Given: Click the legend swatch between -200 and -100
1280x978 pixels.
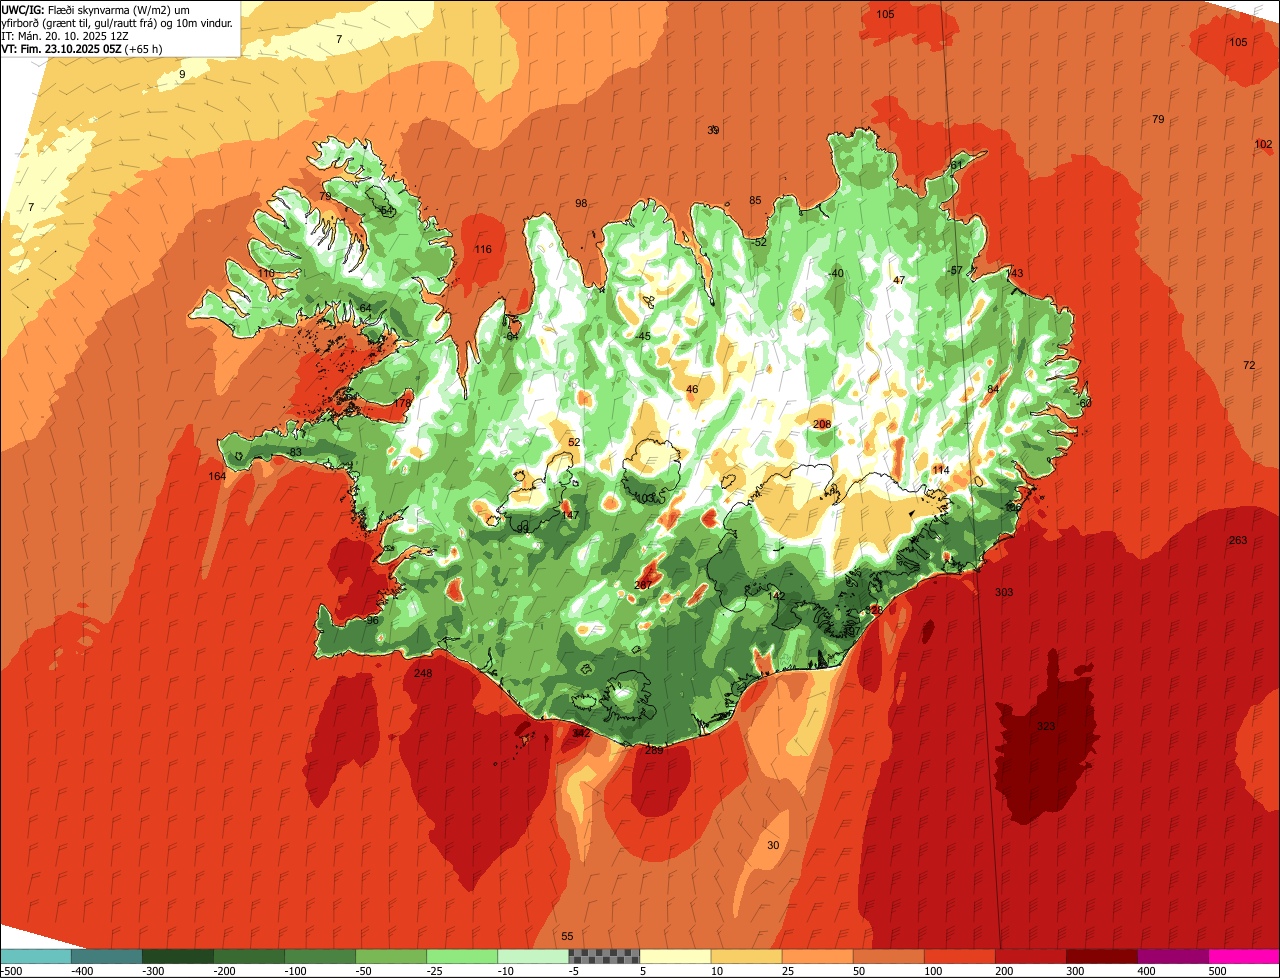Looking at the screenshot, I should pos(248,956).
